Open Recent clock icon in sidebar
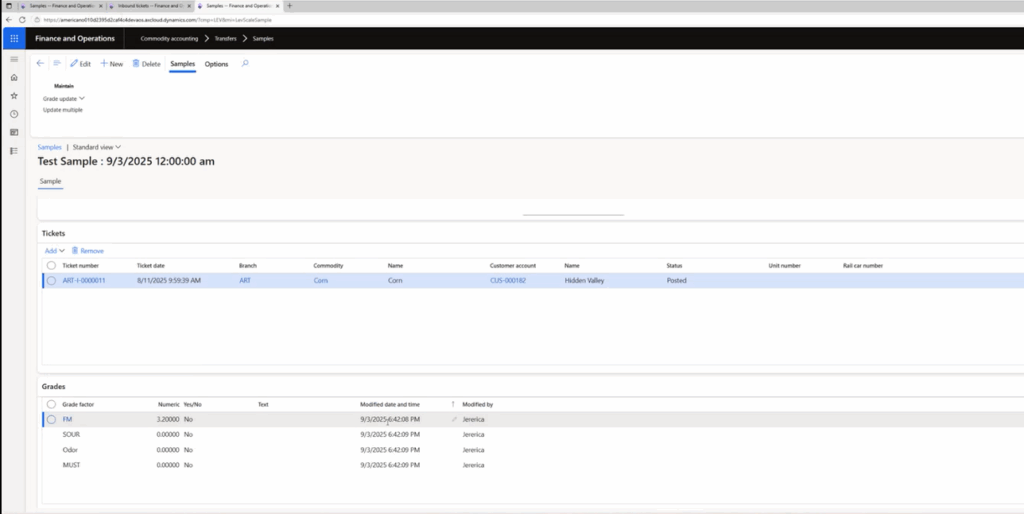1024x514 pixels. click(14, 114)
